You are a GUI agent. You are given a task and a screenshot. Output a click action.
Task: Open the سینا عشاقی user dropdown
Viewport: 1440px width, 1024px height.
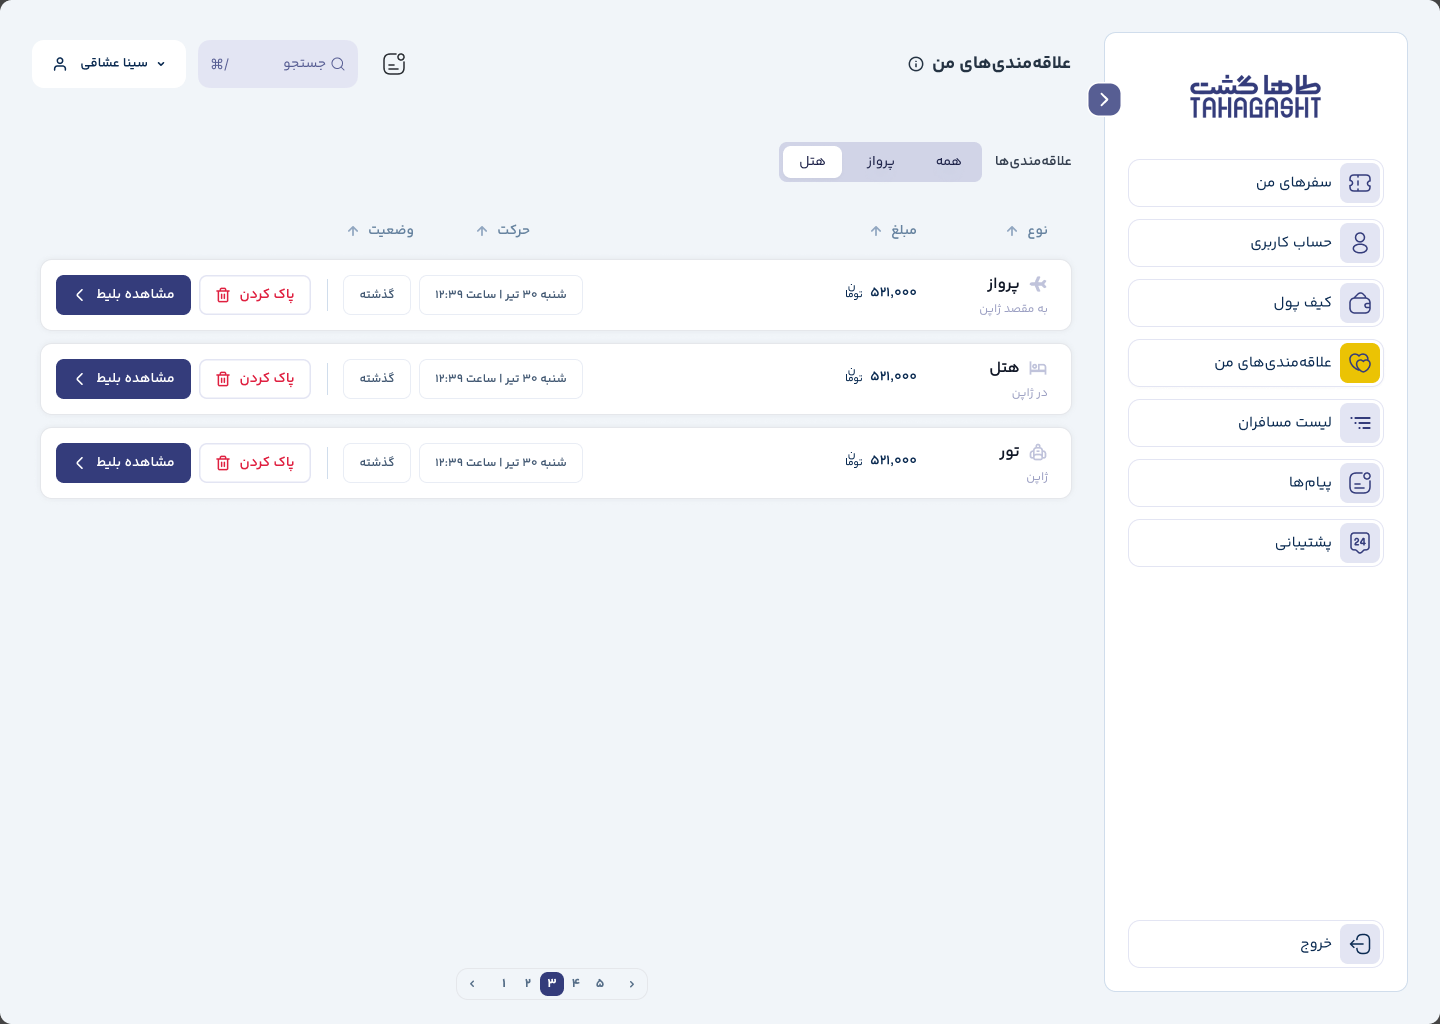pyautogui.click(x=109, y=64)
